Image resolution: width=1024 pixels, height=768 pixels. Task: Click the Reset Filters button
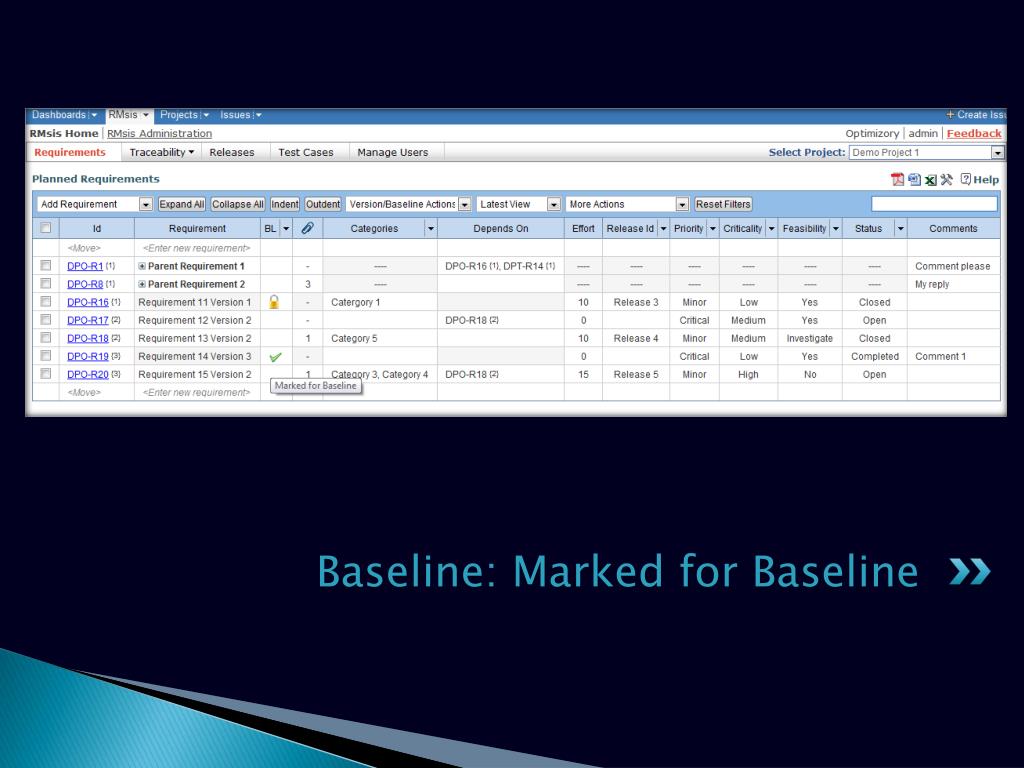[x=723, y=204]
